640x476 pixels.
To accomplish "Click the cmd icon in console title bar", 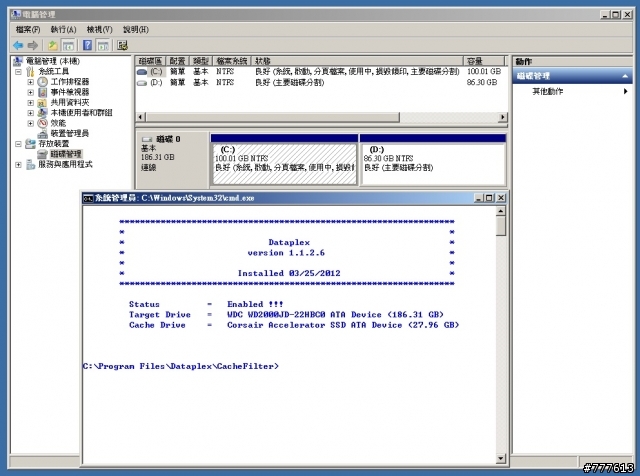I will 88,198.
